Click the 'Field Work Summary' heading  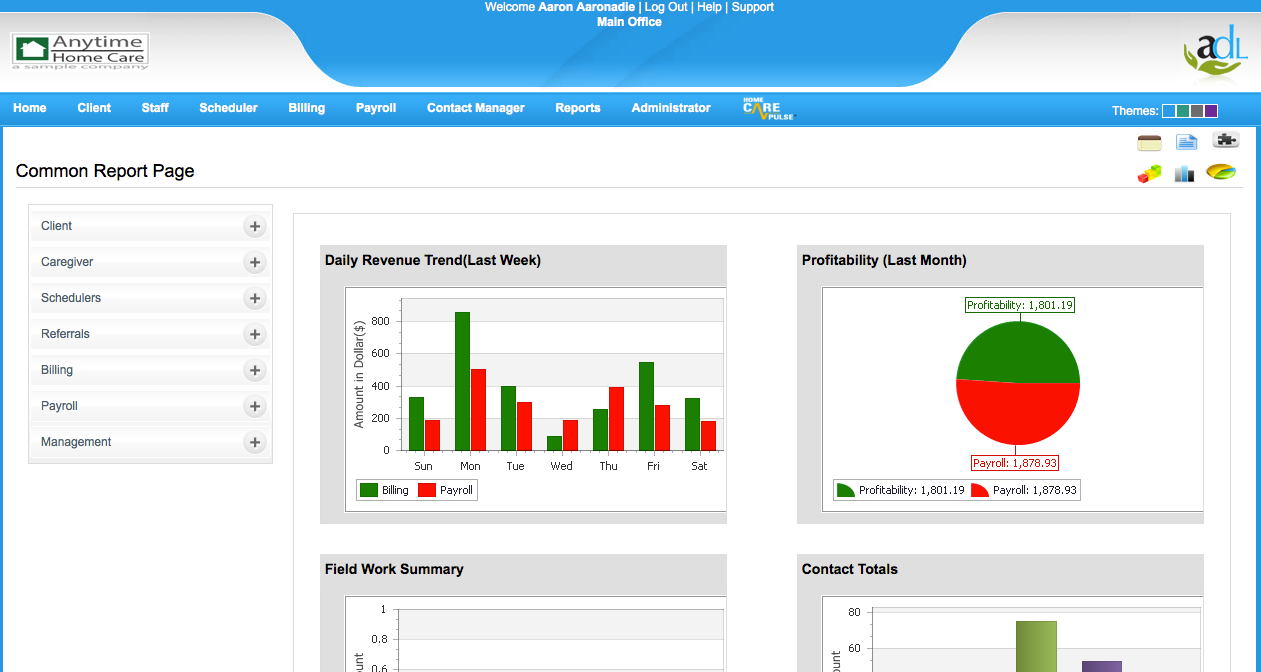tap(394, 569)
